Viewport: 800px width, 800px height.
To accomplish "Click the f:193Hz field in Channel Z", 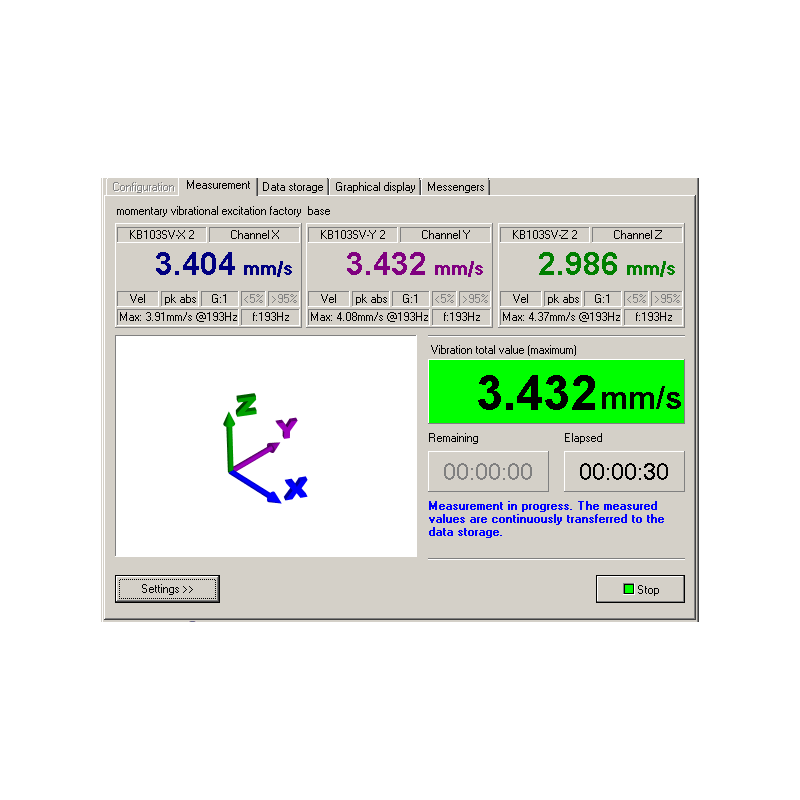I will 653,317.
